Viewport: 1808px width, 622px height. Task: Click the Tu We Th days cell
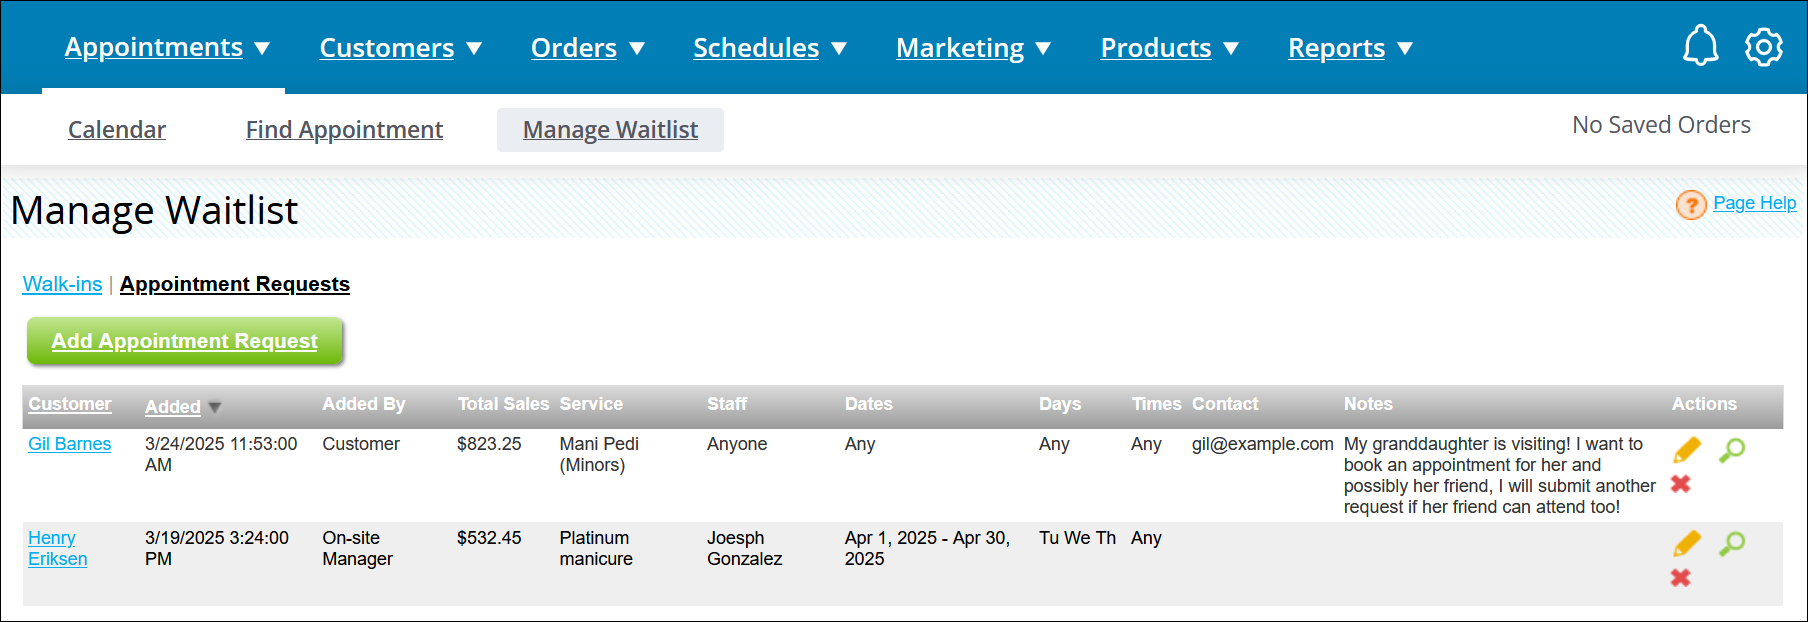click(x=1077, y=538)
